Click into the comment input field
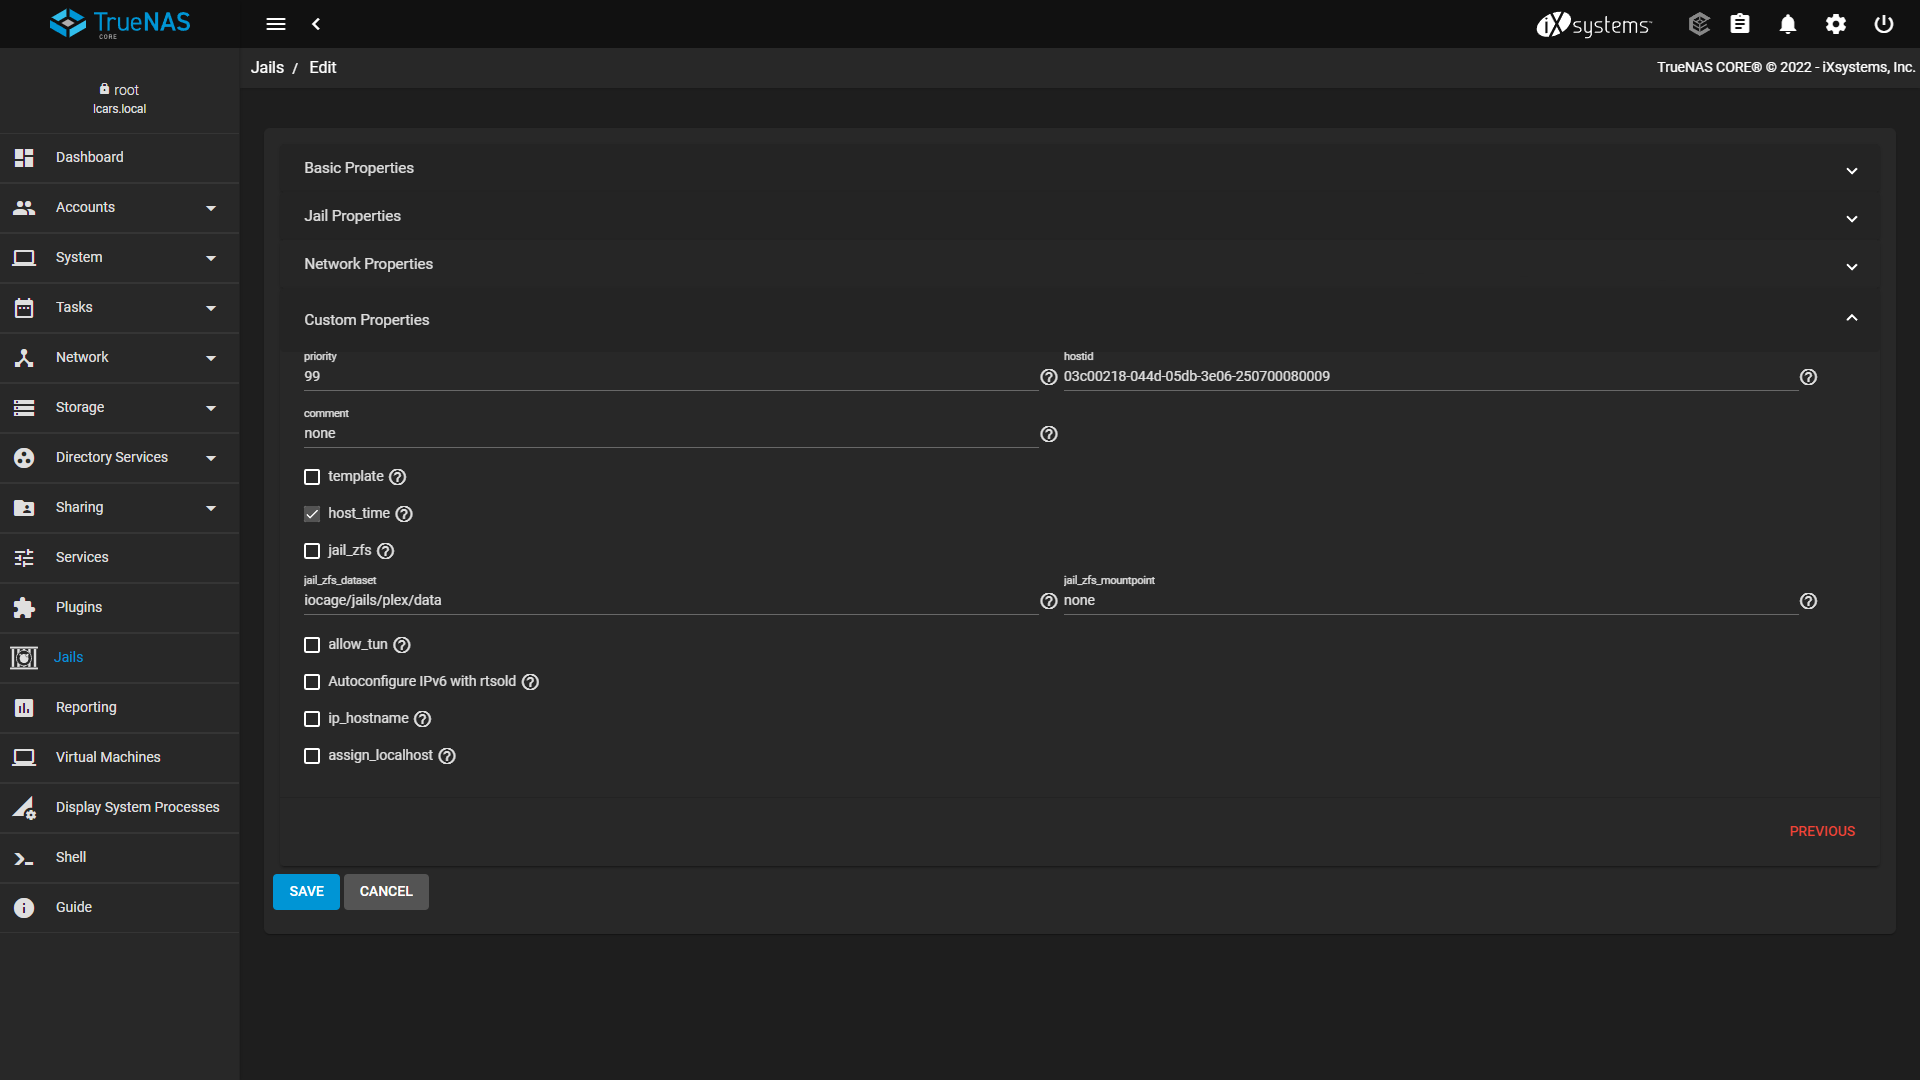 pos(670,434)
